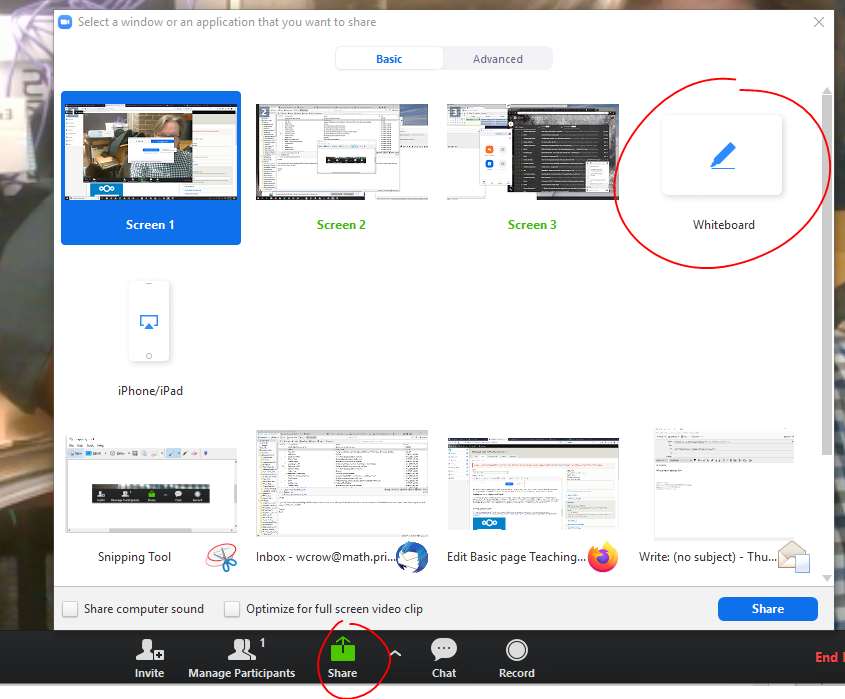Pick the Thunderbird Inbox window
Screen dimensions: 845x699
(341, 484)
